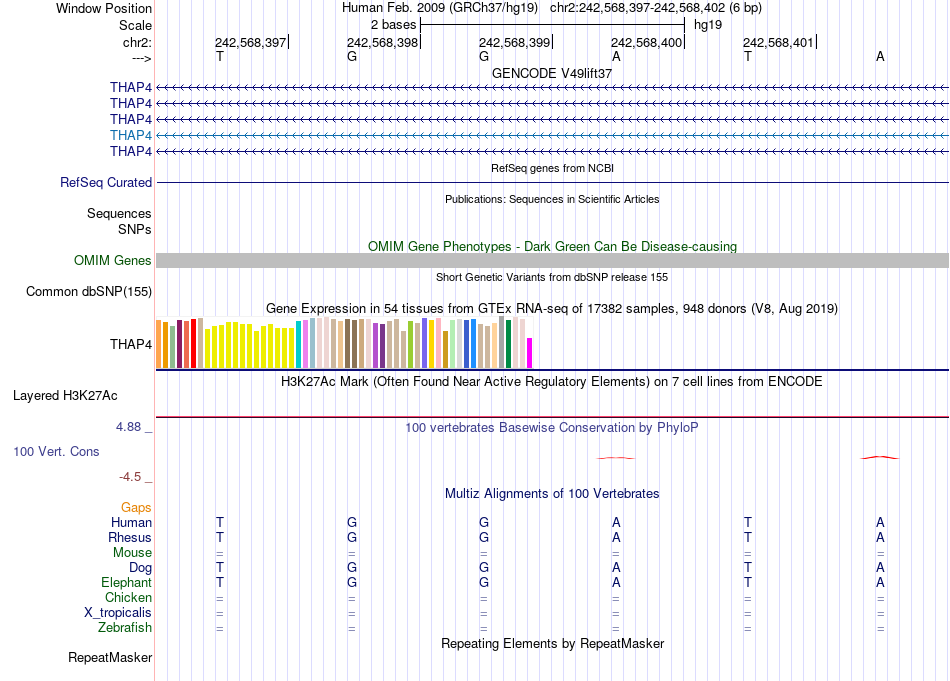Click the GENCODE V49lift37 track title

tap(552, 73)
